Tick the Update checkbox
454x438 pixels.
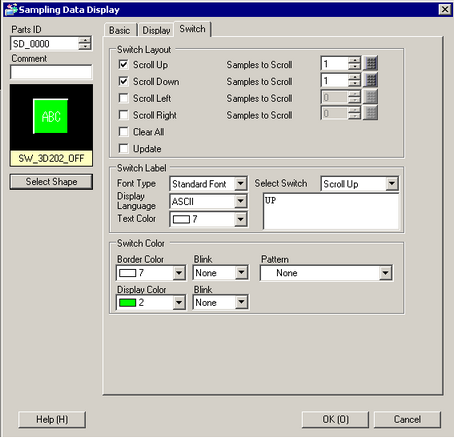[123, 148]
